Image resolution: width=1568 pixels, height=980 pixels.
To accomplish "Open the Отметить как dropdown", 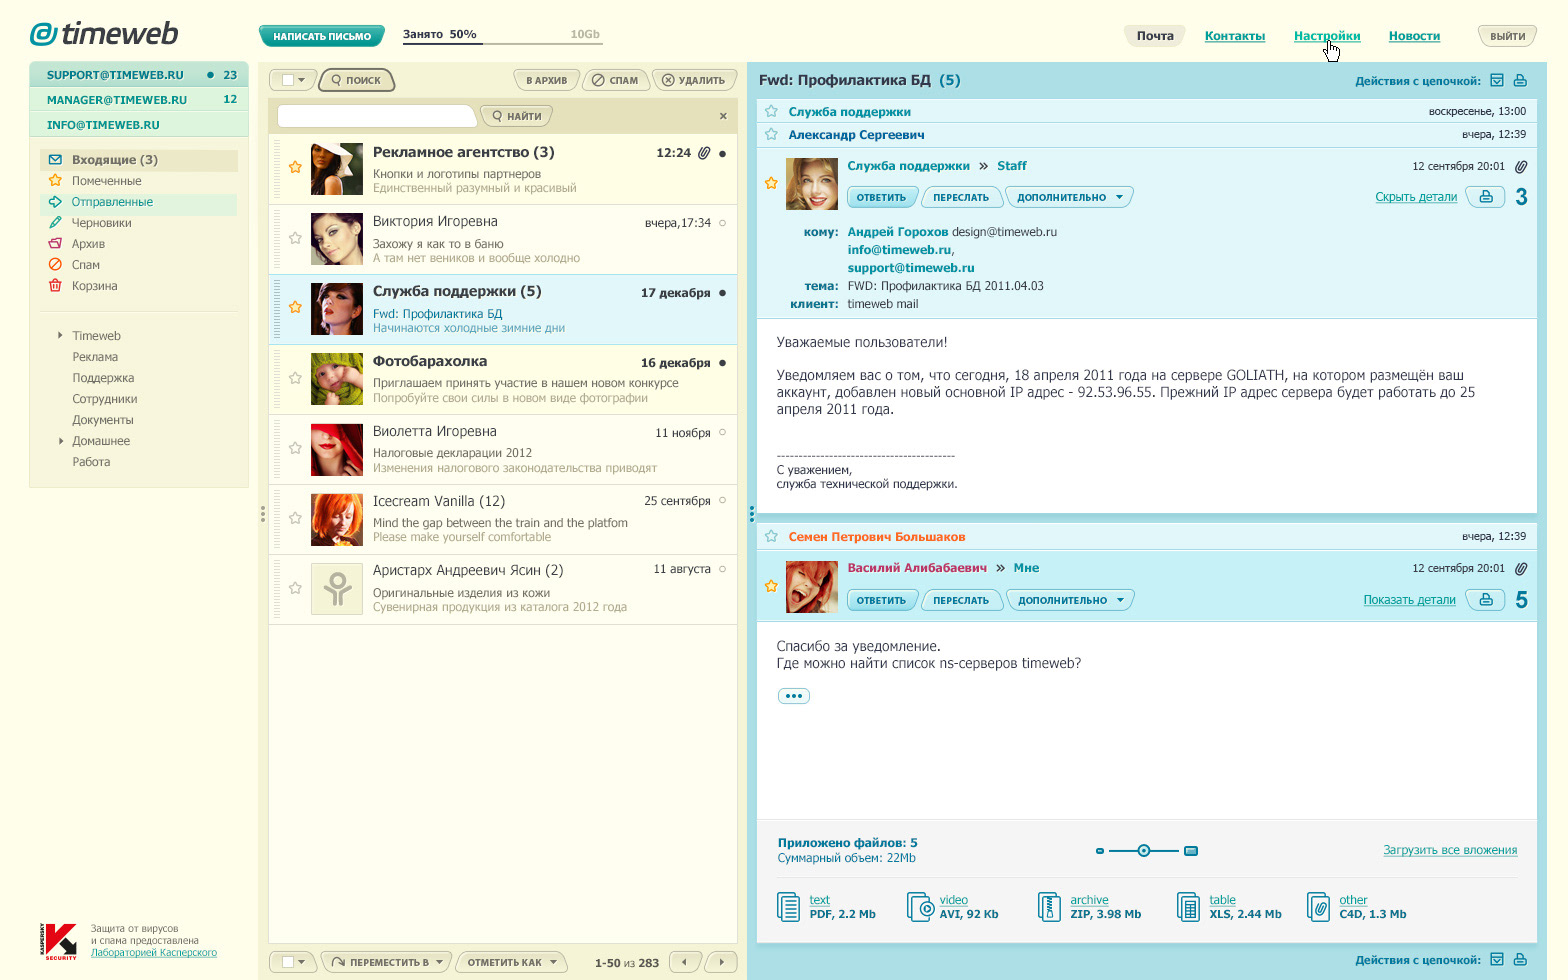I will point(512,962).
